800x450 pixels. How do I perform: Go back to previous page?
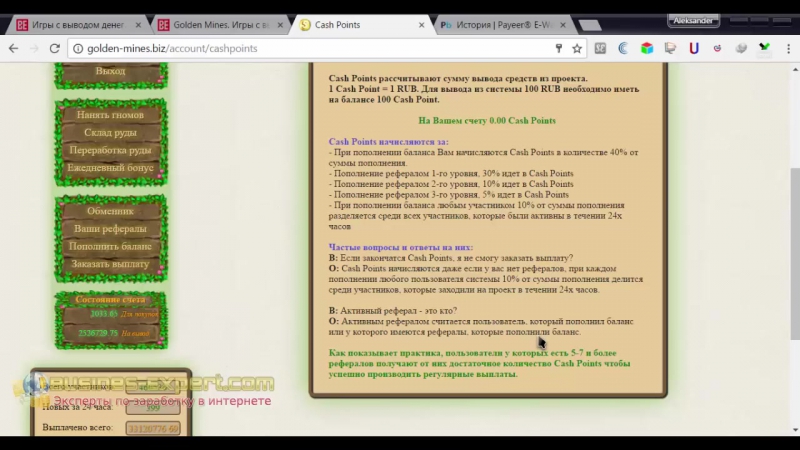13,48
